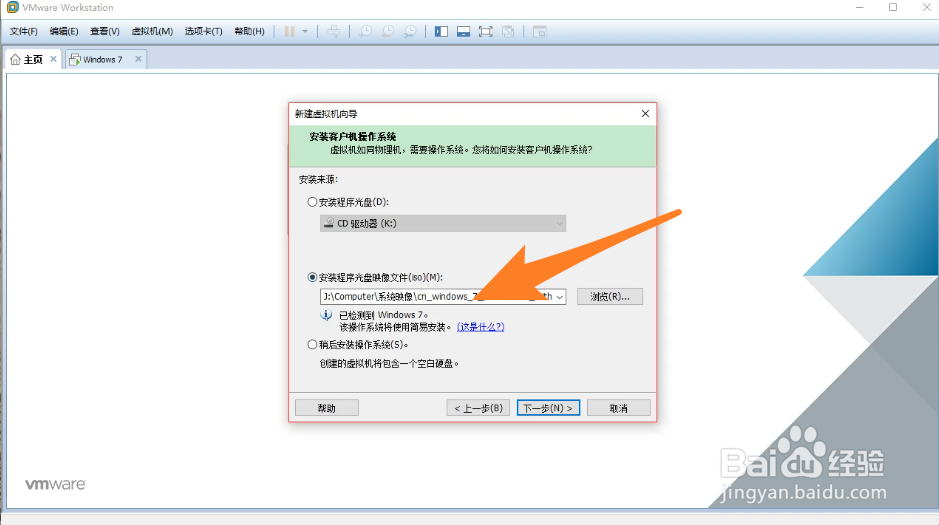Expand the ISO path combo box arrow
Screen dimensions: 939x525
tap(559, 296)
